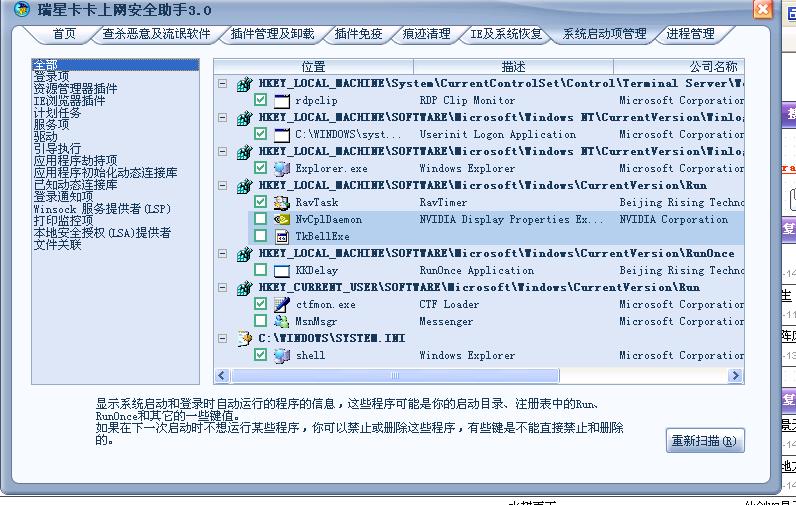
Task: Open the 进程管理 tab
Action: click(690, 34)
